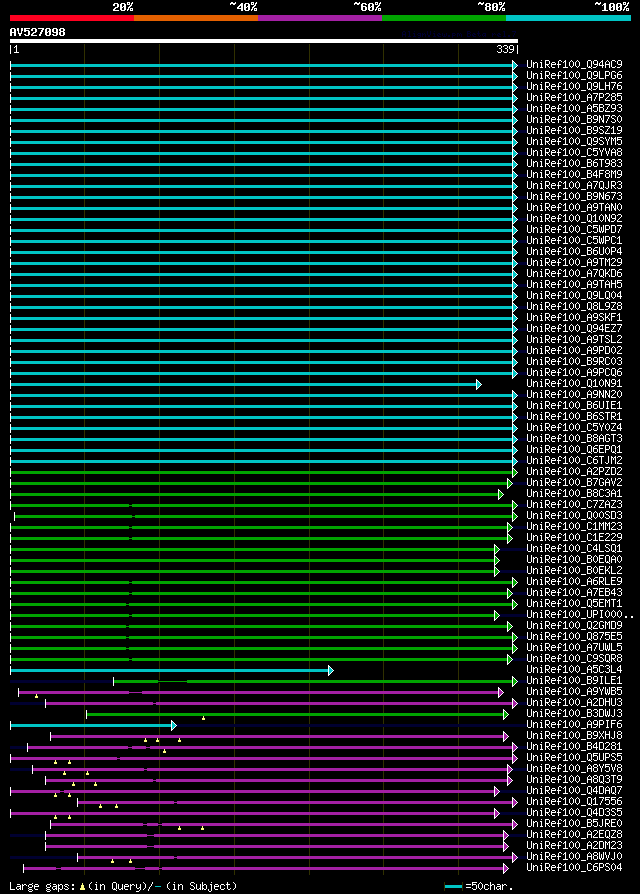Open the UniRef100_Q94AC9 hit label
Screen dimensions: 640x894
[574, 64]
